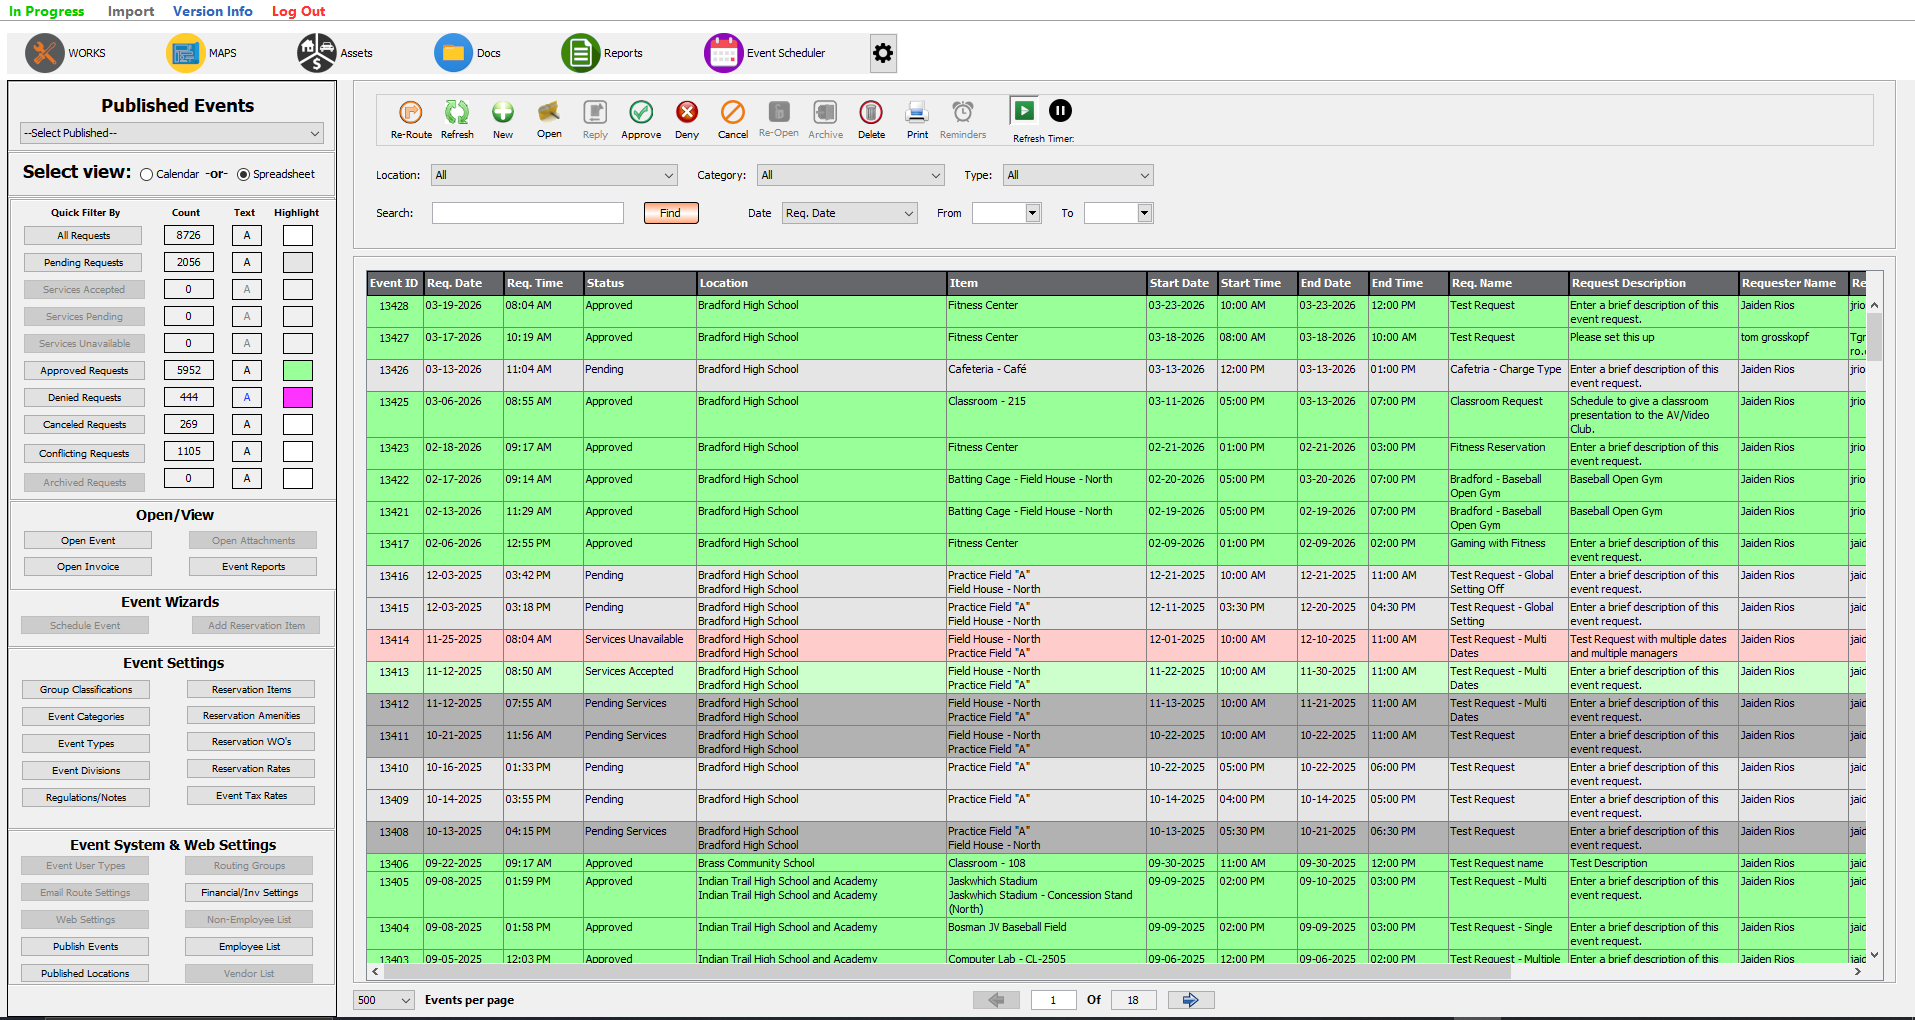Image resolution: width=1915 pixels, height=1020 pixels.
Task: Click the Approve checkmark icon
Action: tap(641, 112)
